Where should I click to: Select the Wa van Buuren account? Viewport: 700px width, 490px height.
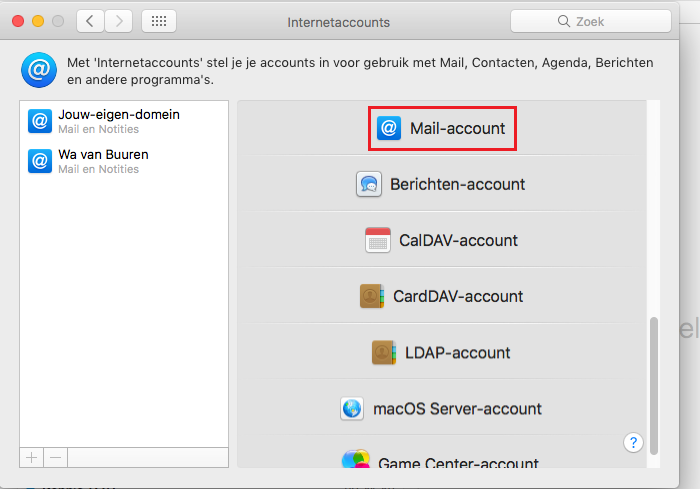[103, 161]
